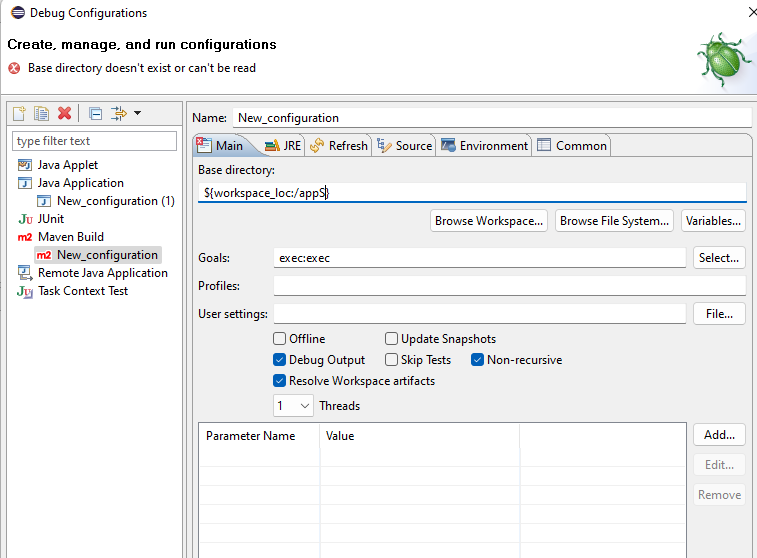Enable the Update Snapshots checkbox
The image size is (757, 558).
392,339
